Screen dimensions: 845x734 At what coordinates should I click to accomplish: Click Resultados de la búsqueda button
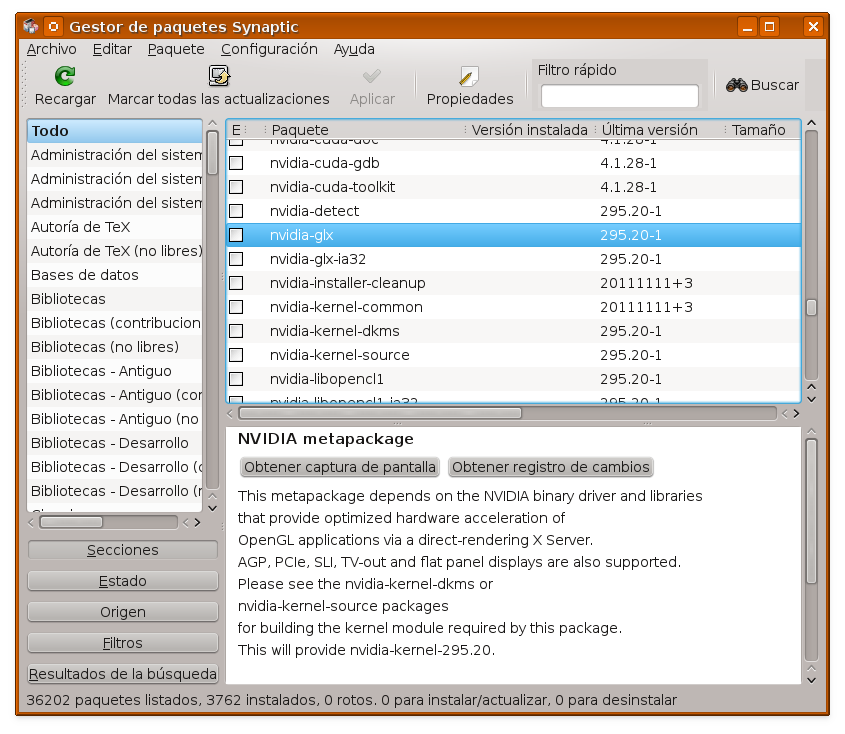123,674
